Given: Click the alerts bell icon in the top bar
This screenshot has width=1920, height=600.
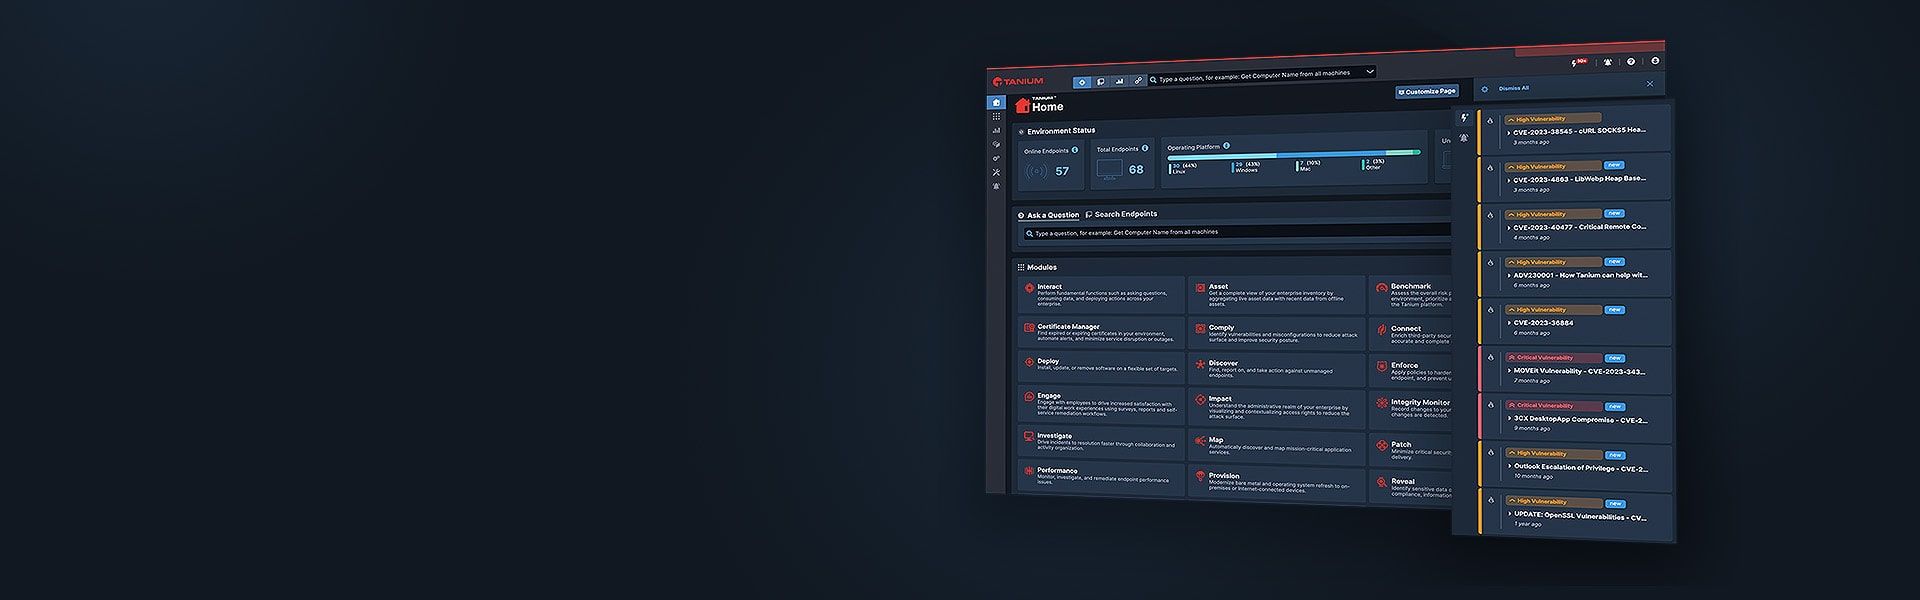Looking at the screenshot, I should coord(1607,62).
